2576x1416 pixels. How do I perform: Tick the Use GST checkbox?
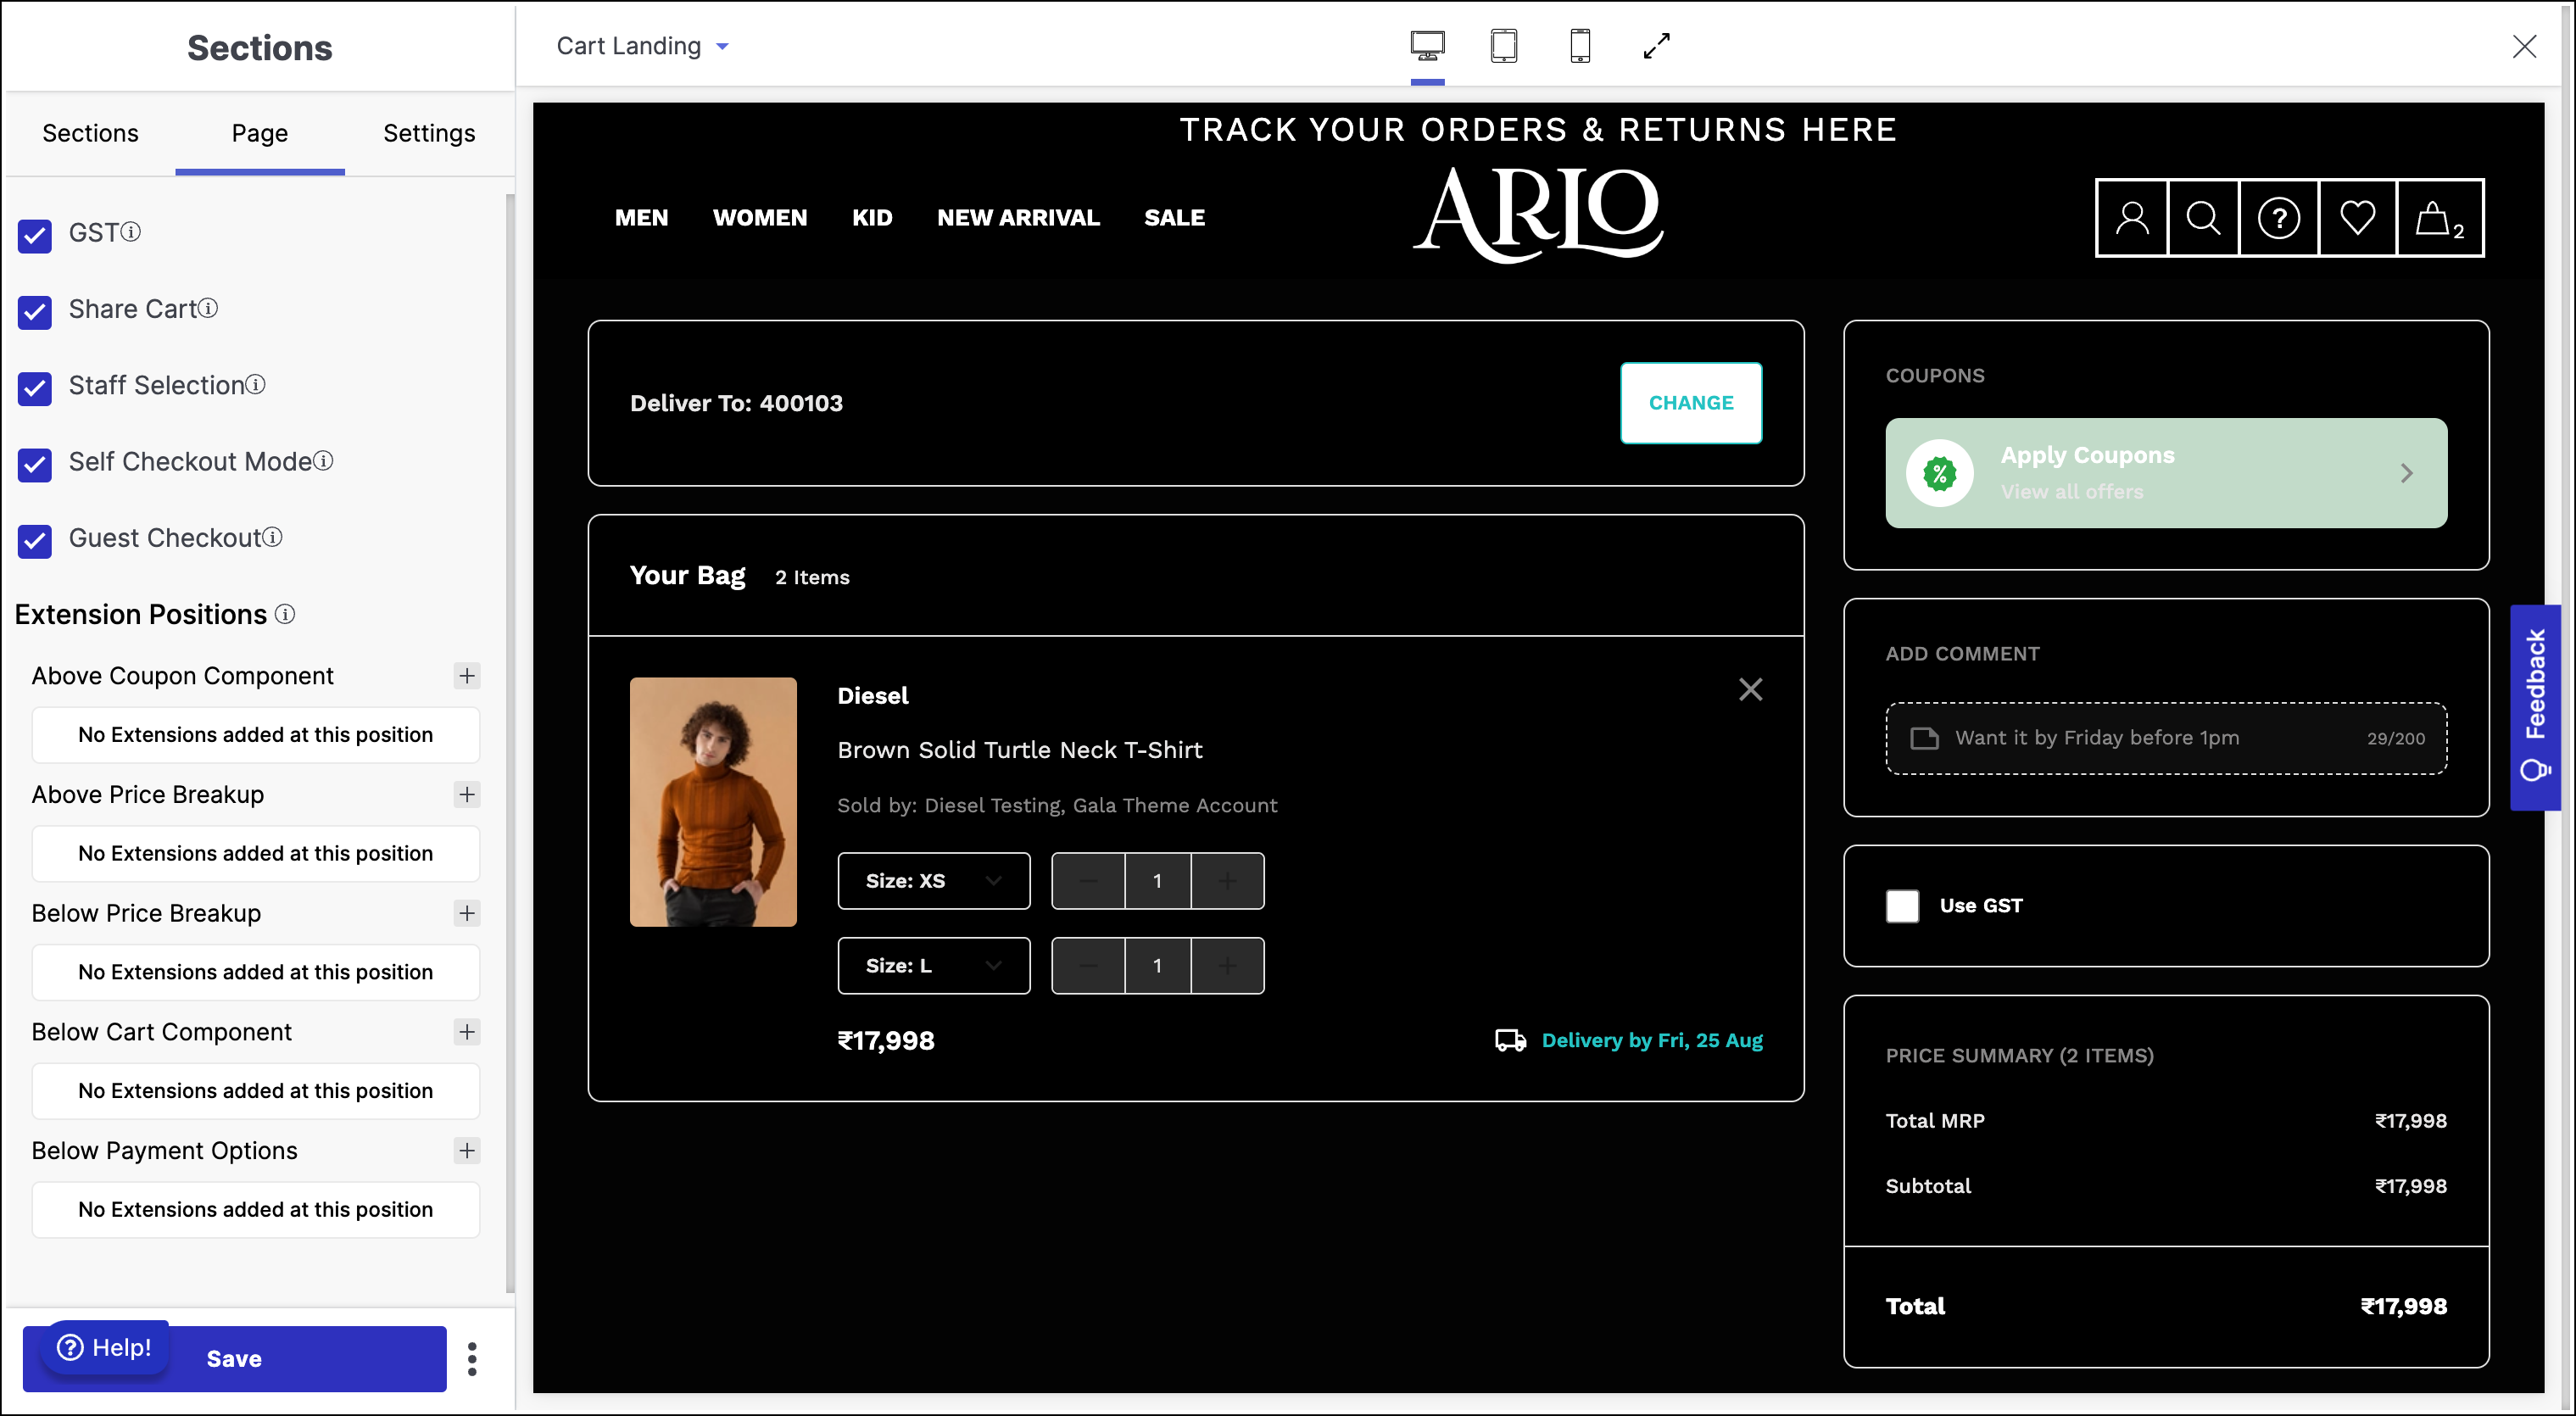click(x=1902, y=906)
